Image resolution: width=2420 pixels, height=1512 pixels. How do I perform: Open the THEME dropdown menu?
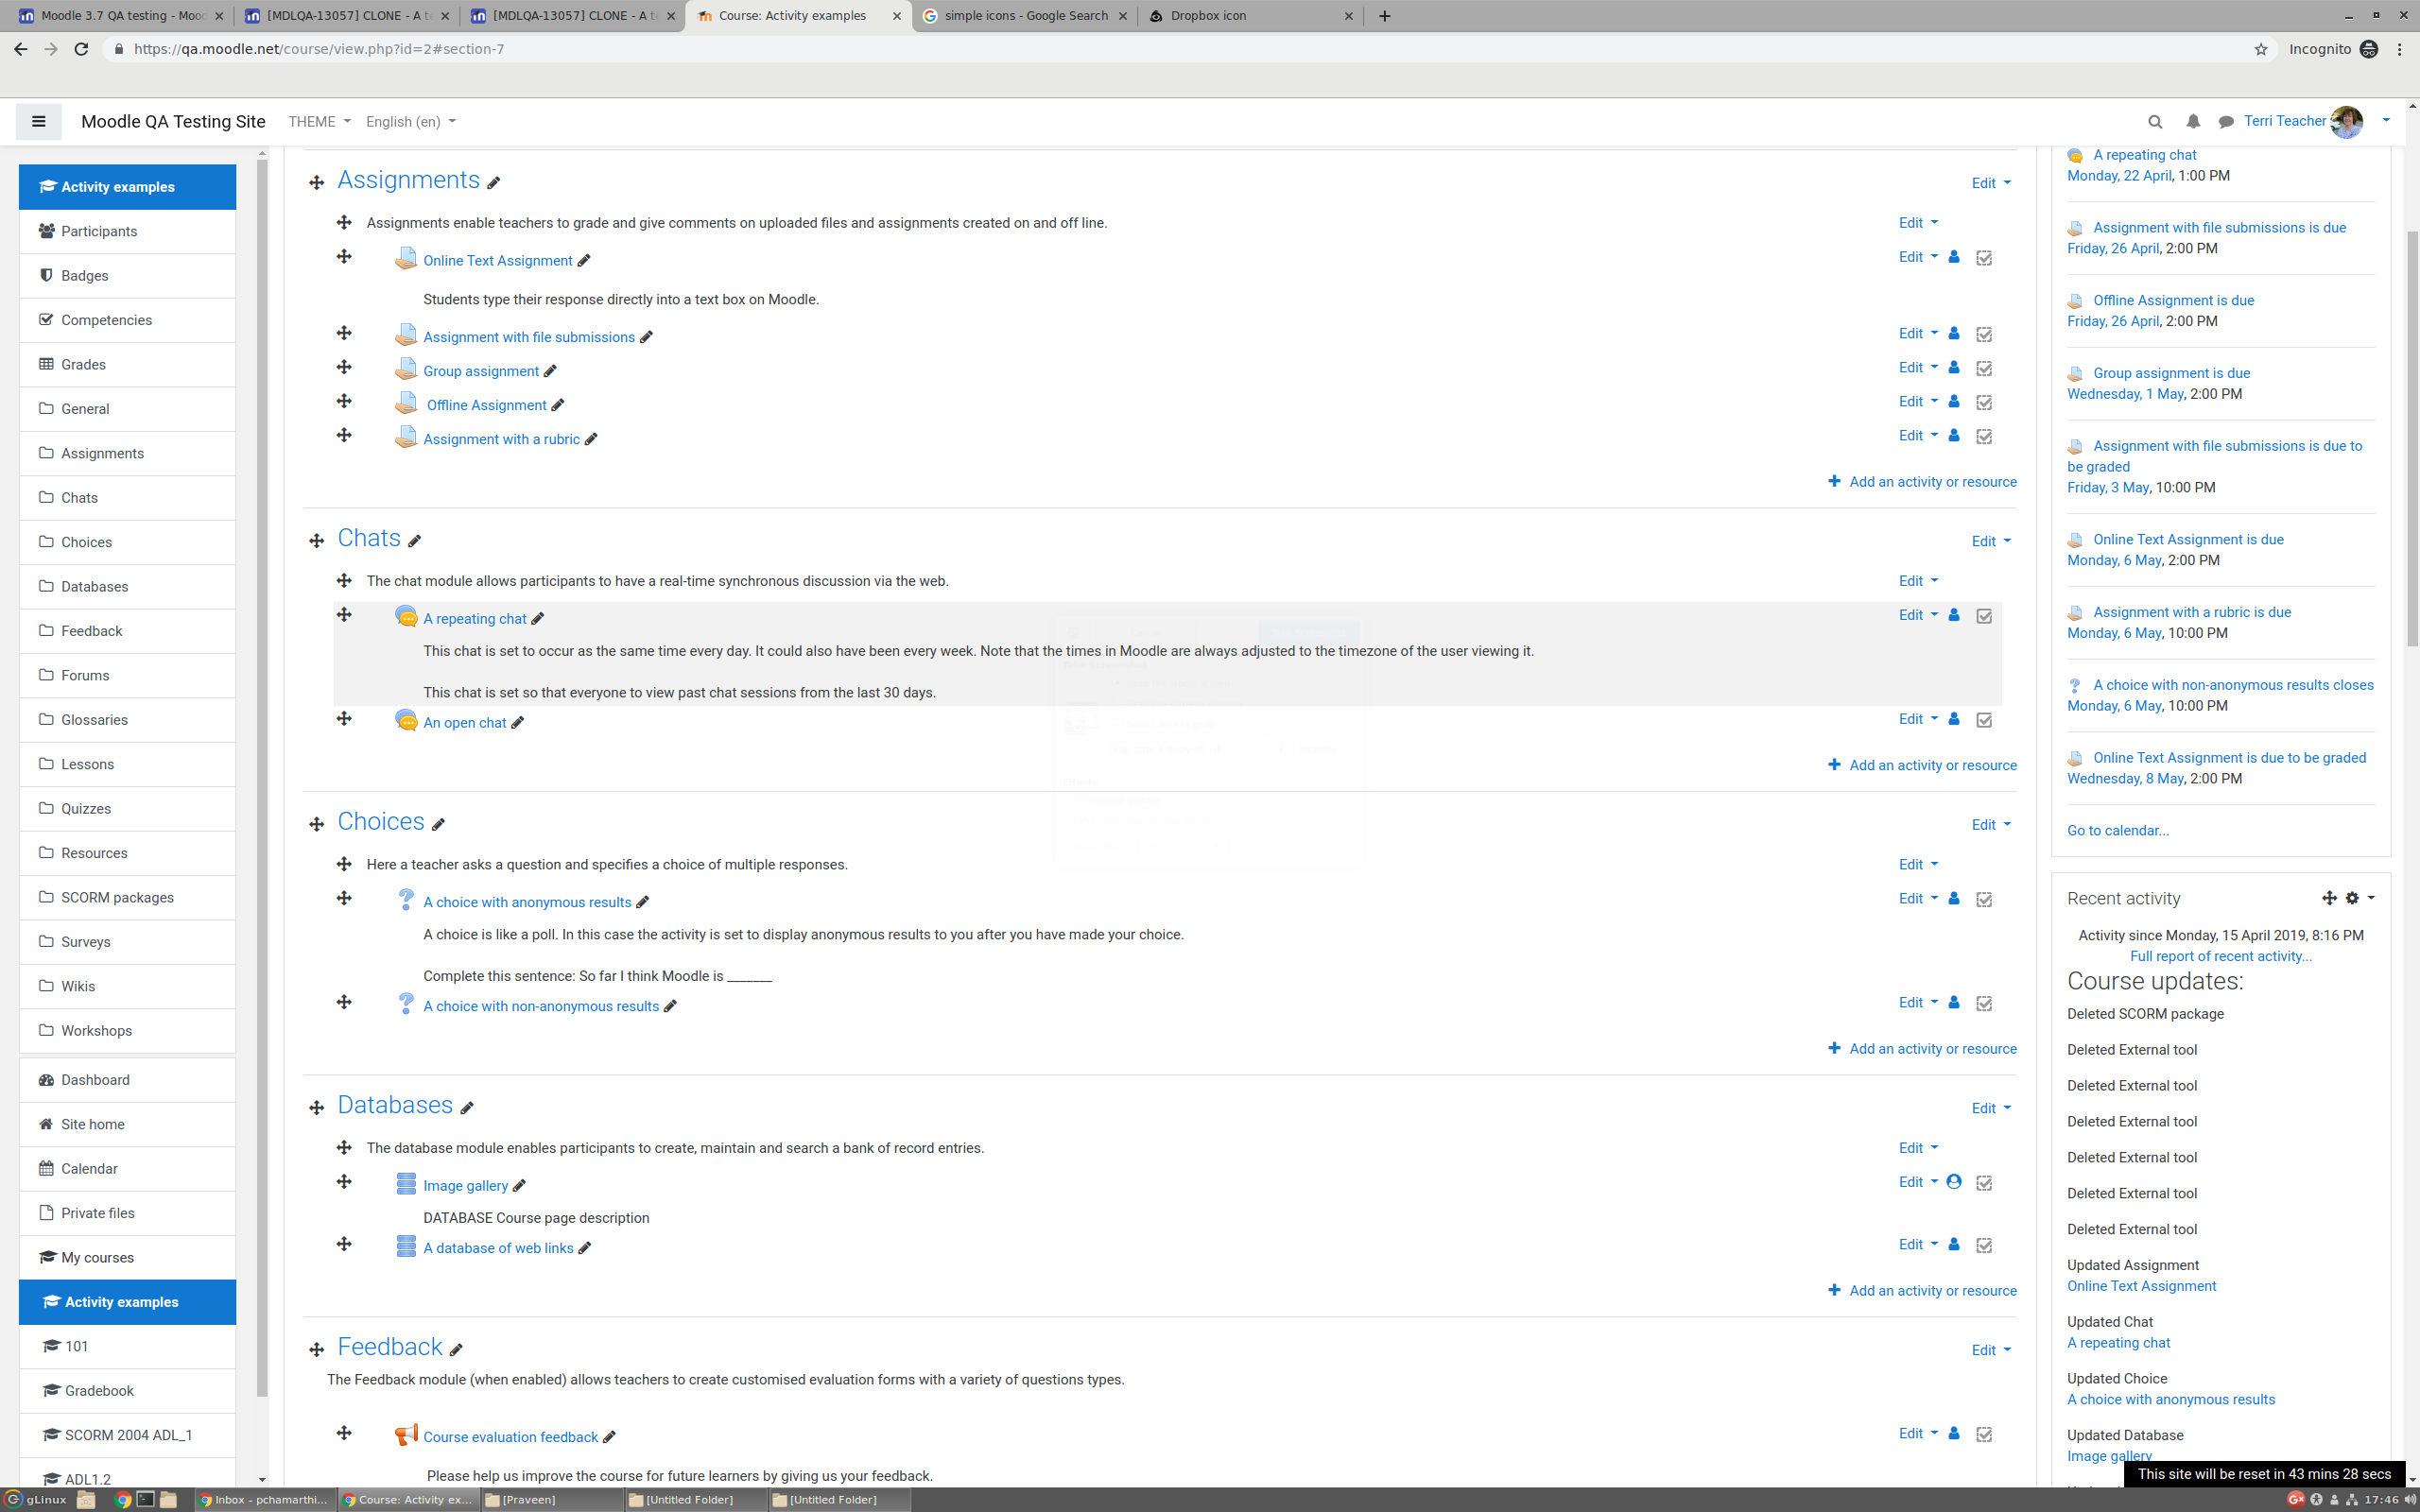point(319,122)
